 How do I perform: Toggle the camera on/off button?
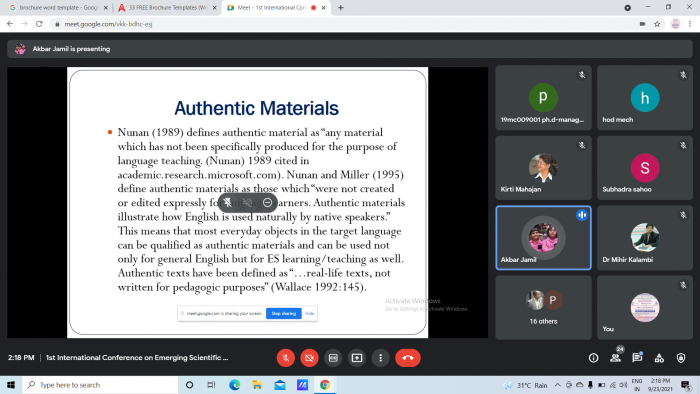coord(309,358)
